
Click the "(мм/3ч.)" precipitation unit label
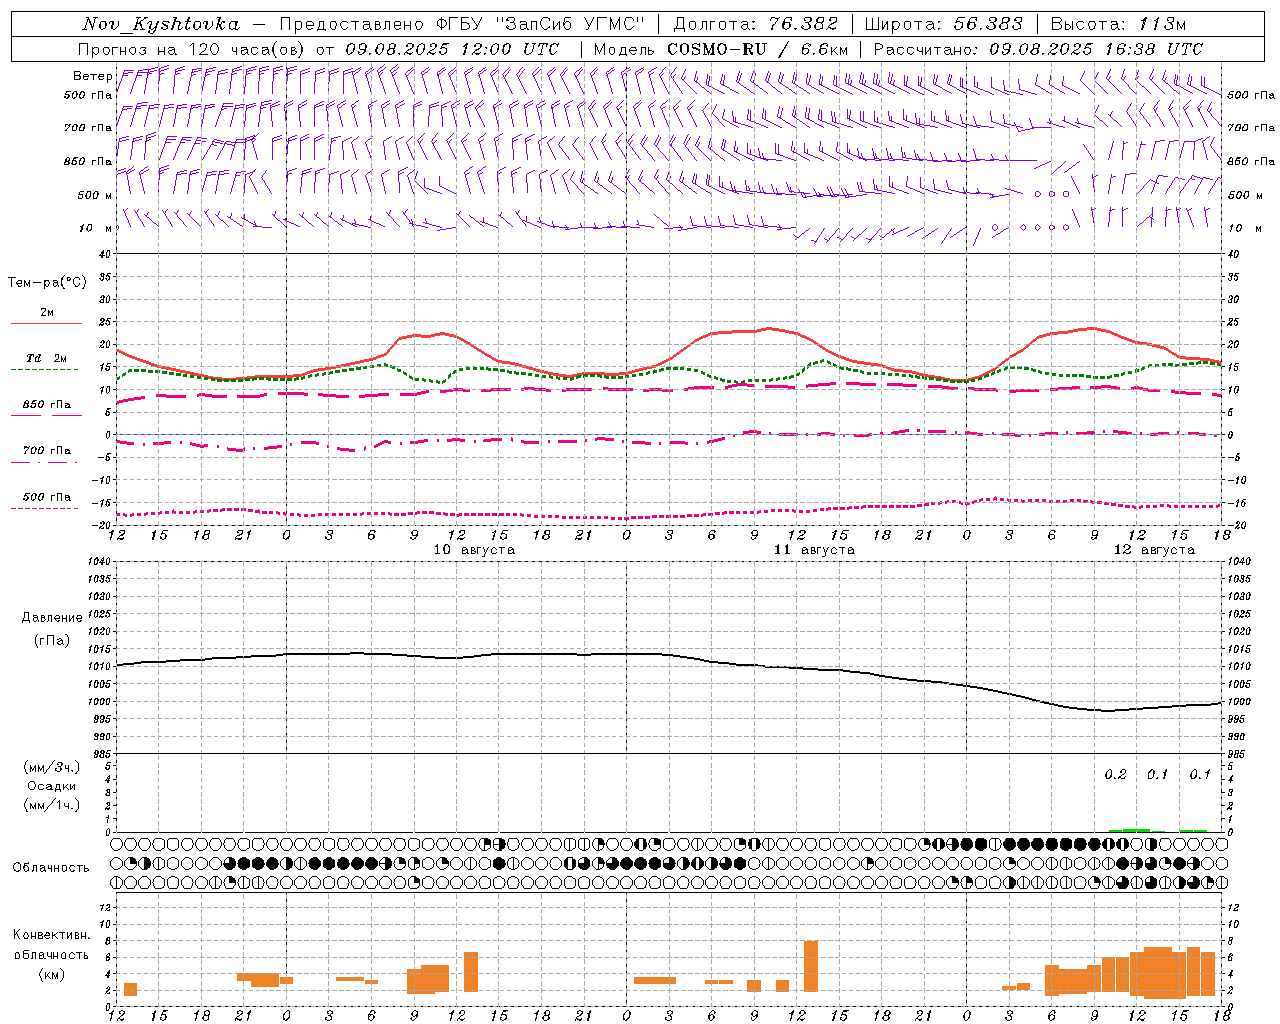(52, 767)
